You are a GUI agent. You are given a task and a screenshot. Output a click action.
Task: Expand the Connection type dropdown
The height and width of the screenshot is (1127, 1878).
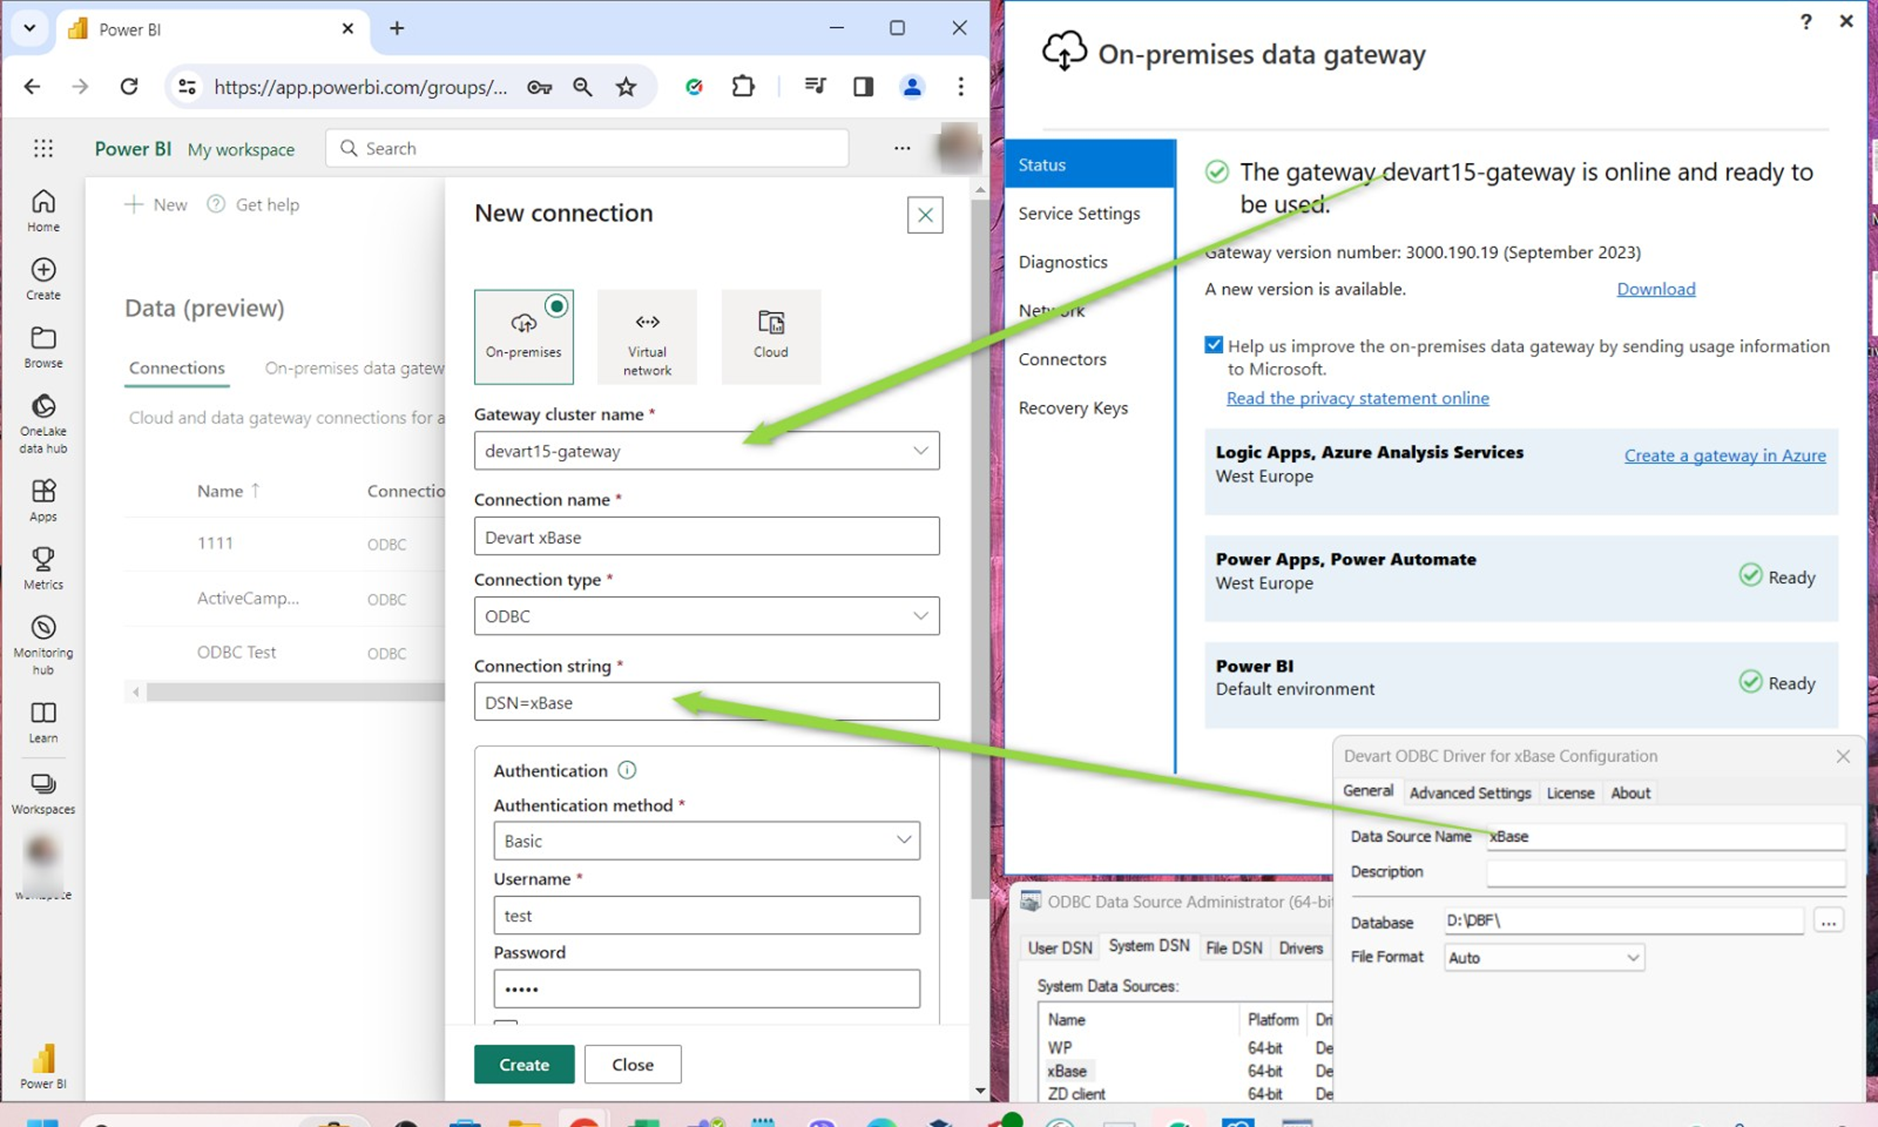click(920, 616)
